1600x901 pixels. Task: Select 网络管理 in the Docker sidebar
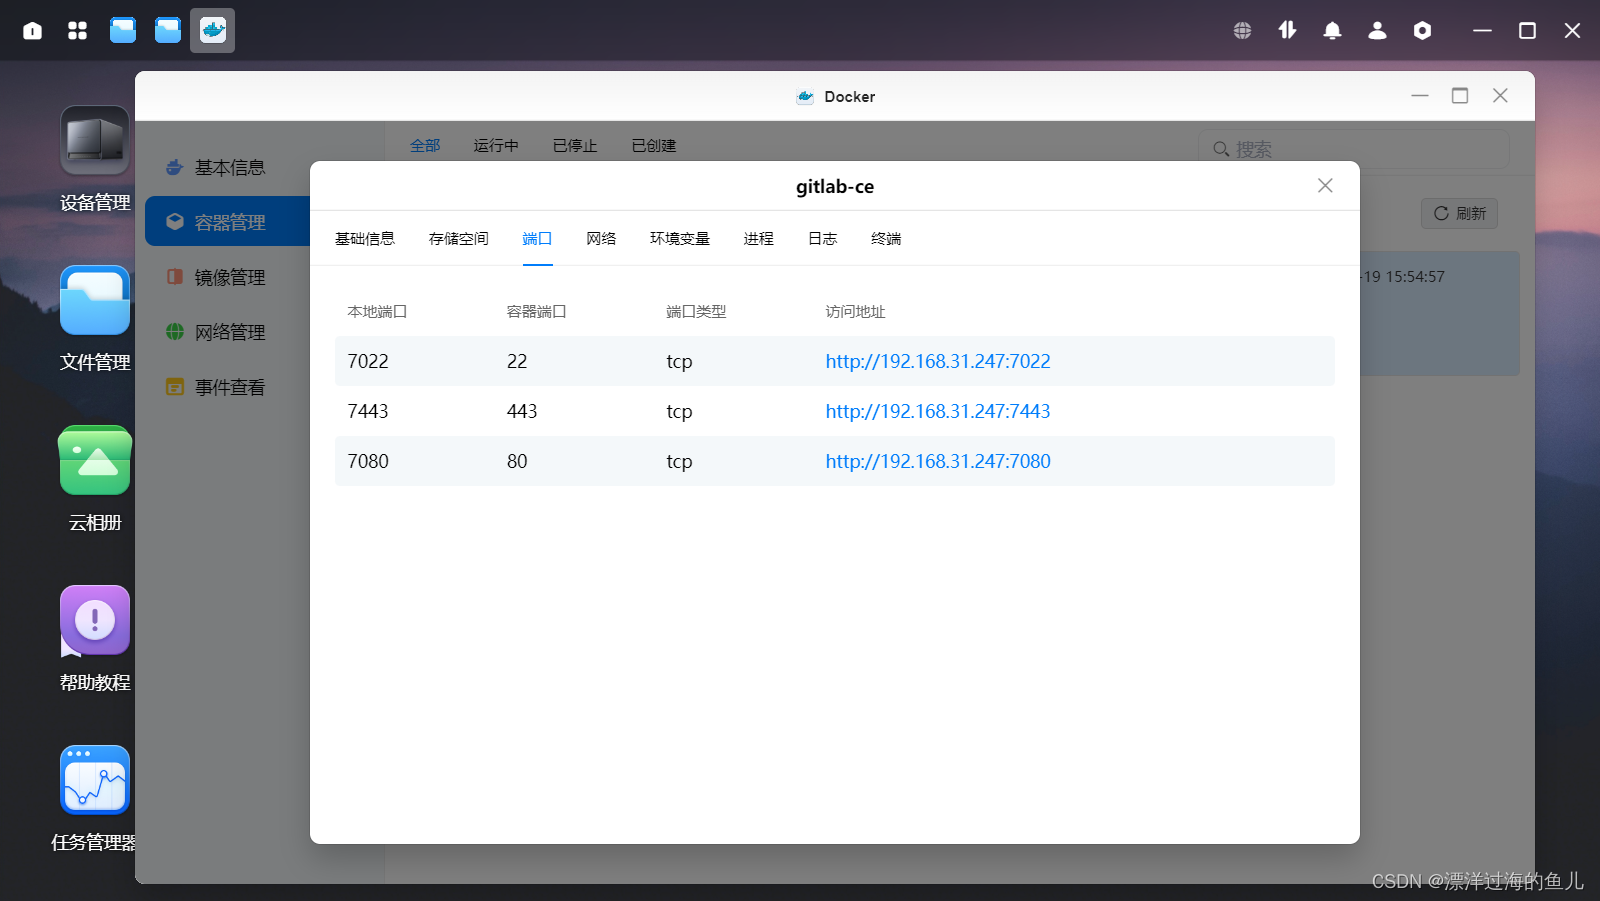click(230, 332)
